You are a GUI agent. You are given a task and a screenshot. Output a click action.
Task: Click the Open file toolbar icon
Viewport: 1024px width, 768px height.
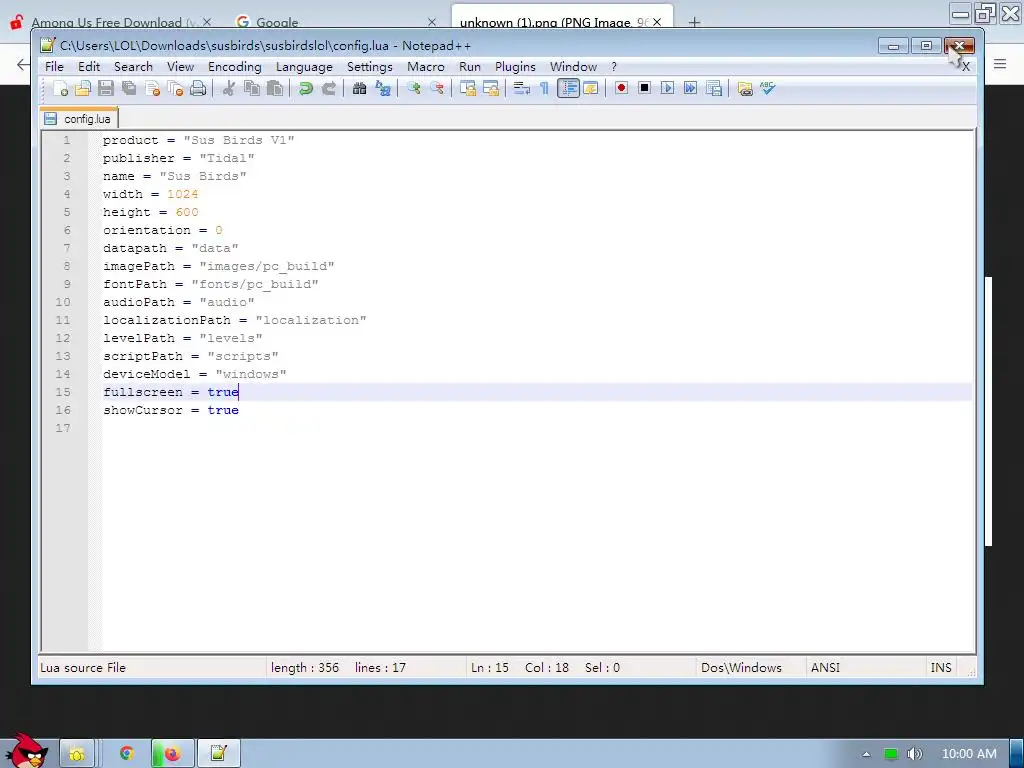[x=83, y=88]
